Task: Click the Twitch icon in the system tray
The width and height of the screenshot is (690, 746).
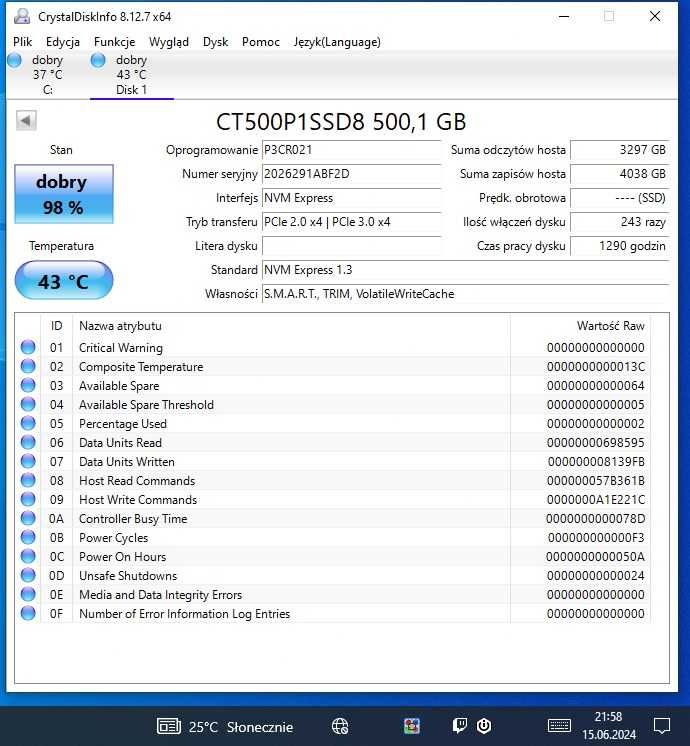Action: pyautogui.click(x=459, y=726)
